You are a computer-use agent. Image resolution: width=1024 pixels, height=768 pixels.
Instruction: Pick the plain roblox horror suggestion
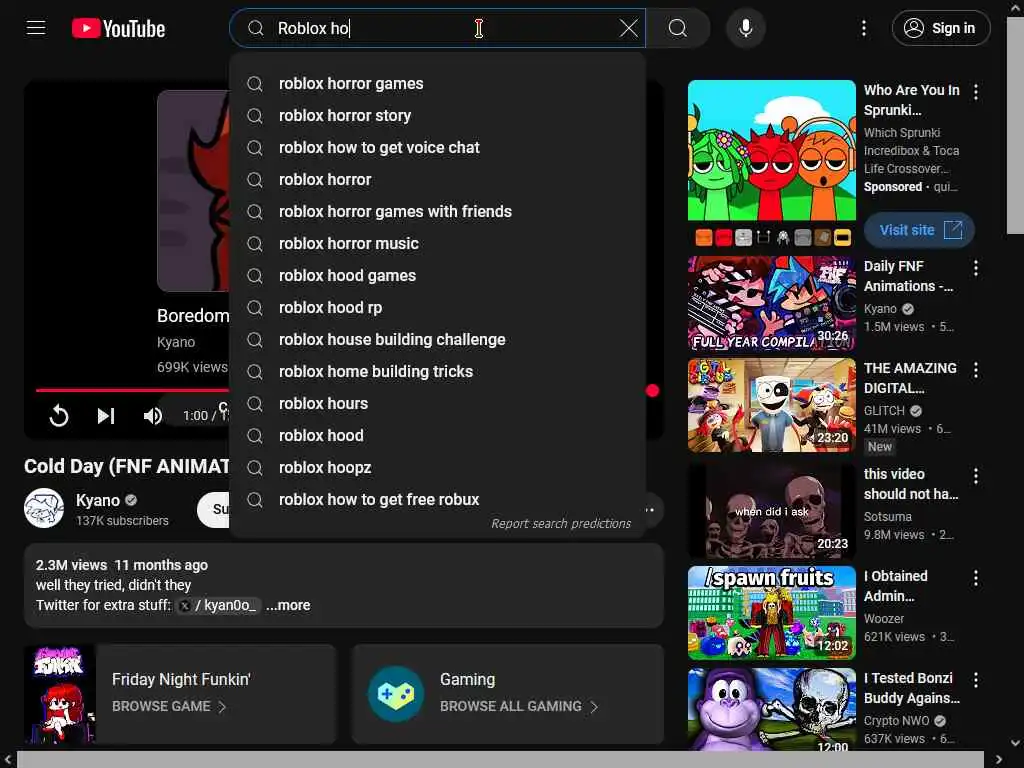438,180
